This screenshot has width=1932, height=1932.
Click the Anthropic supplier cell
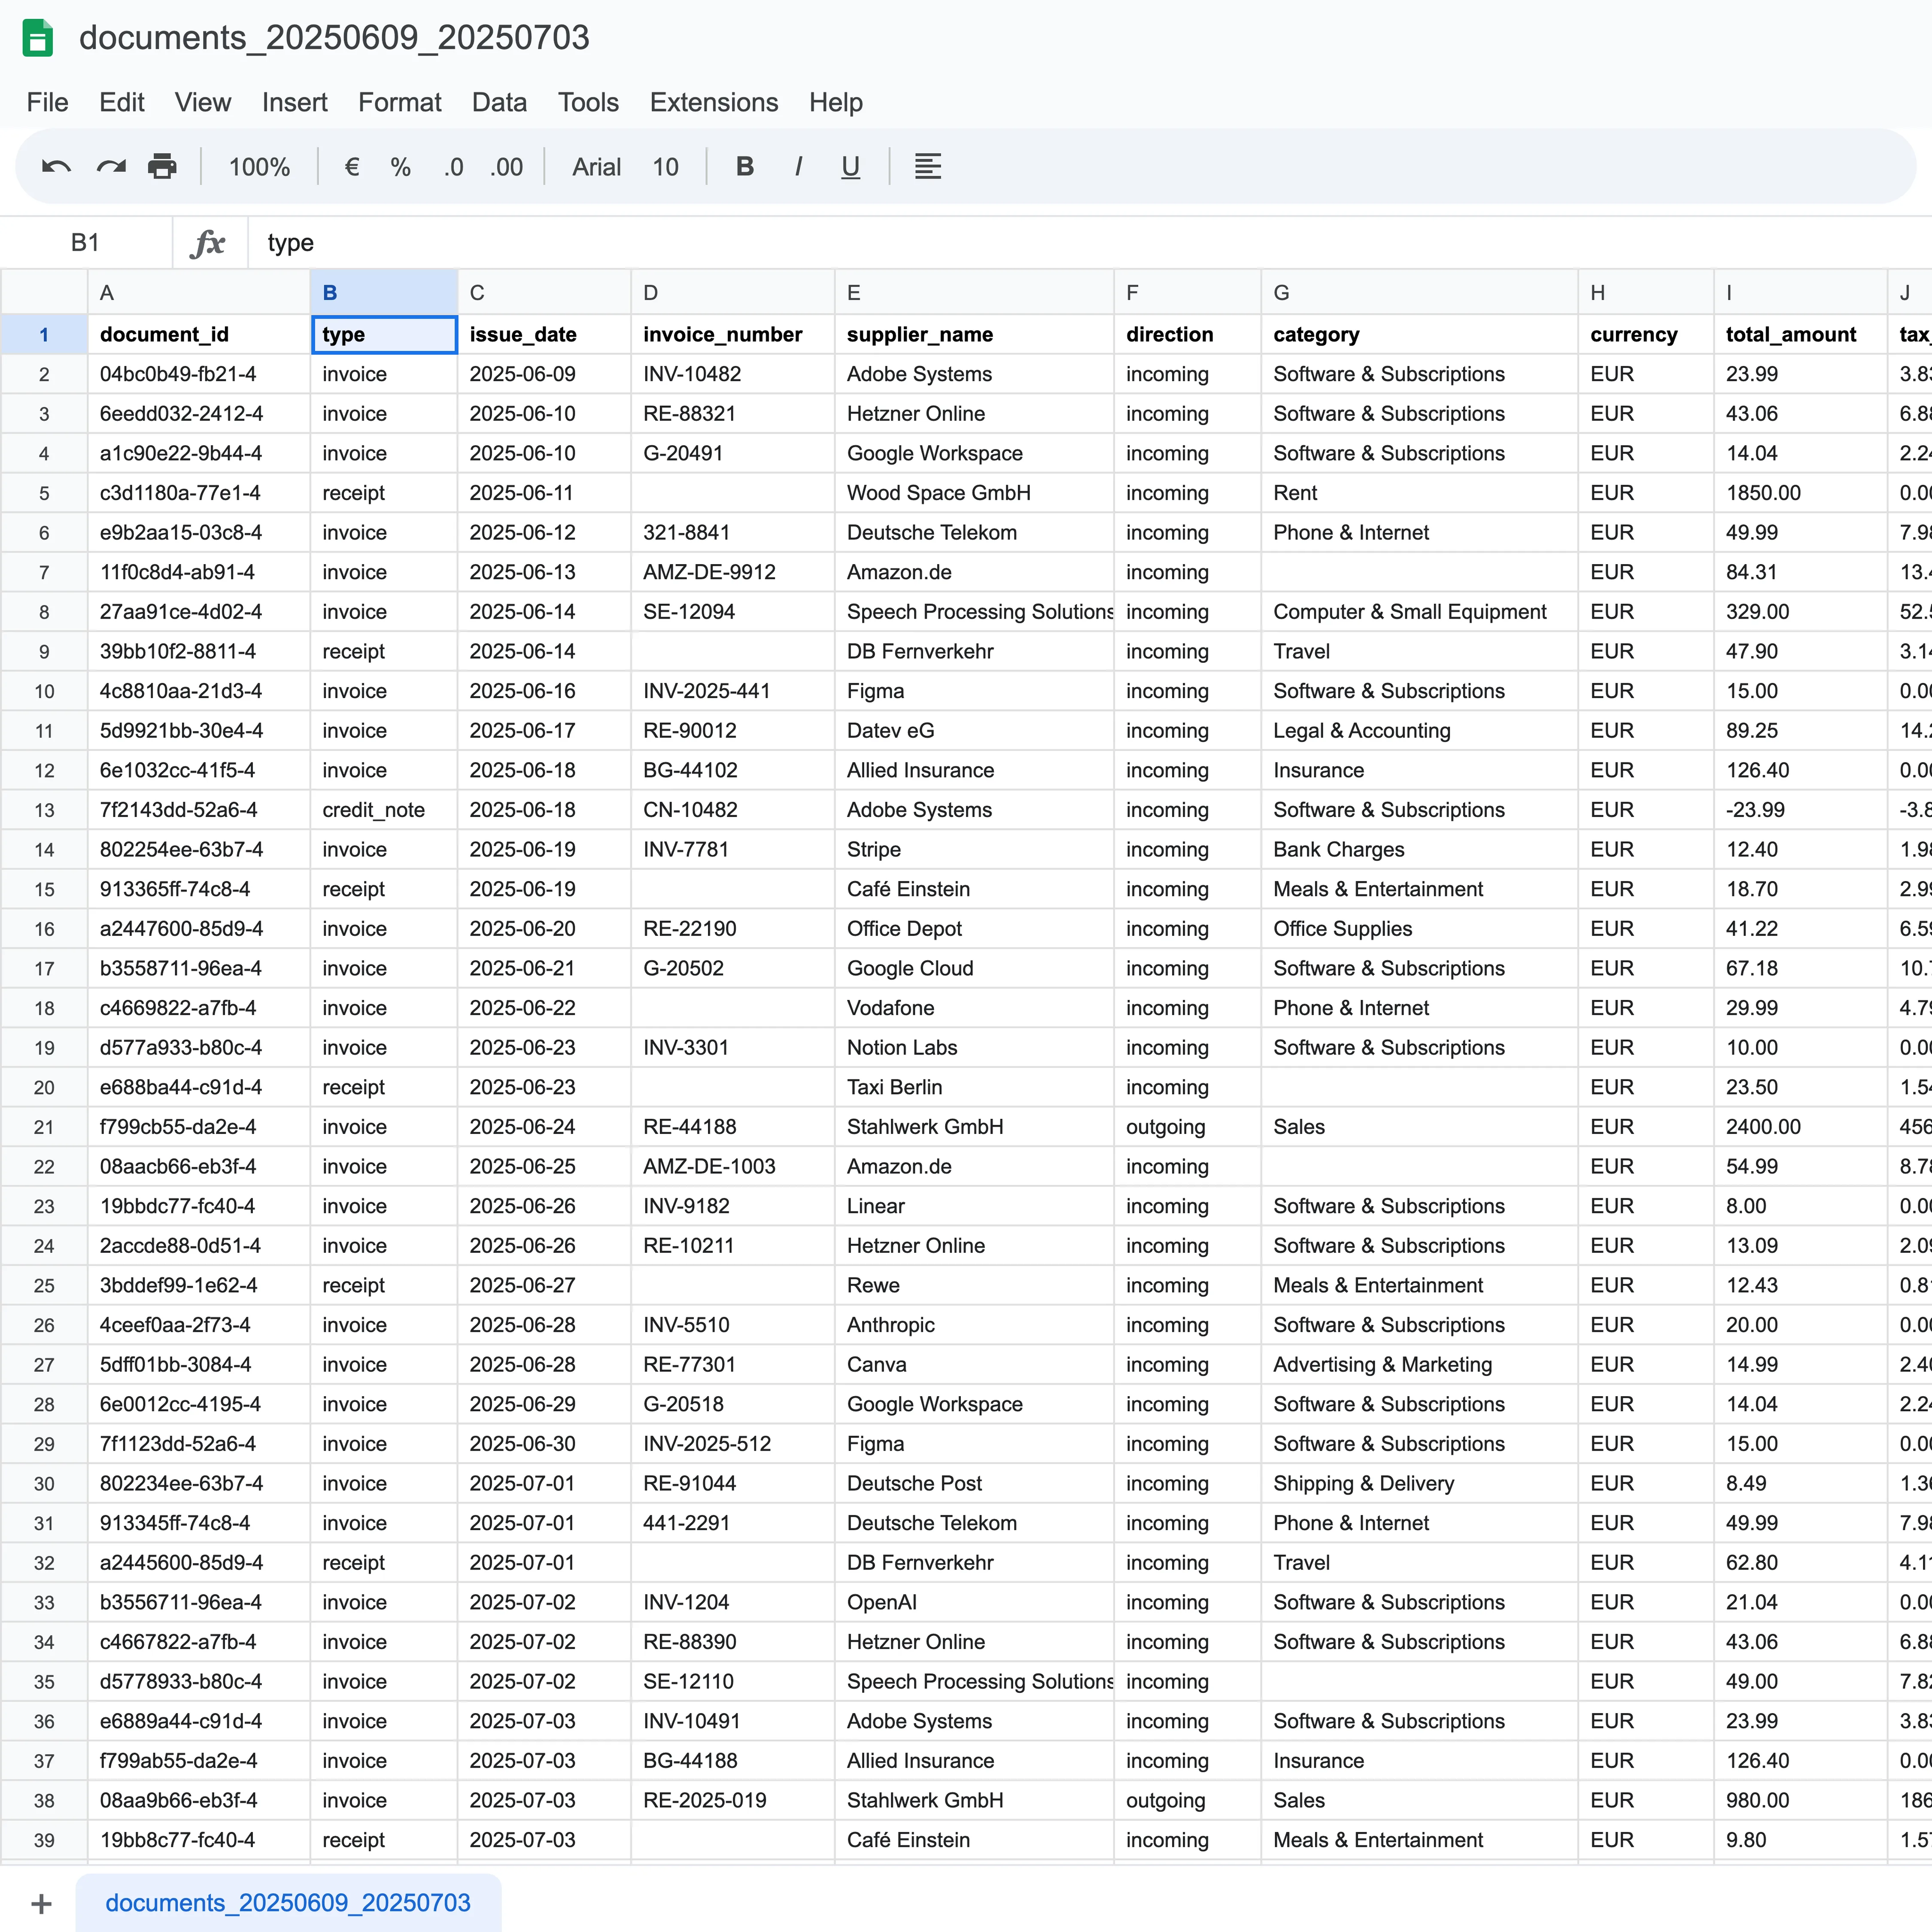974,1325
